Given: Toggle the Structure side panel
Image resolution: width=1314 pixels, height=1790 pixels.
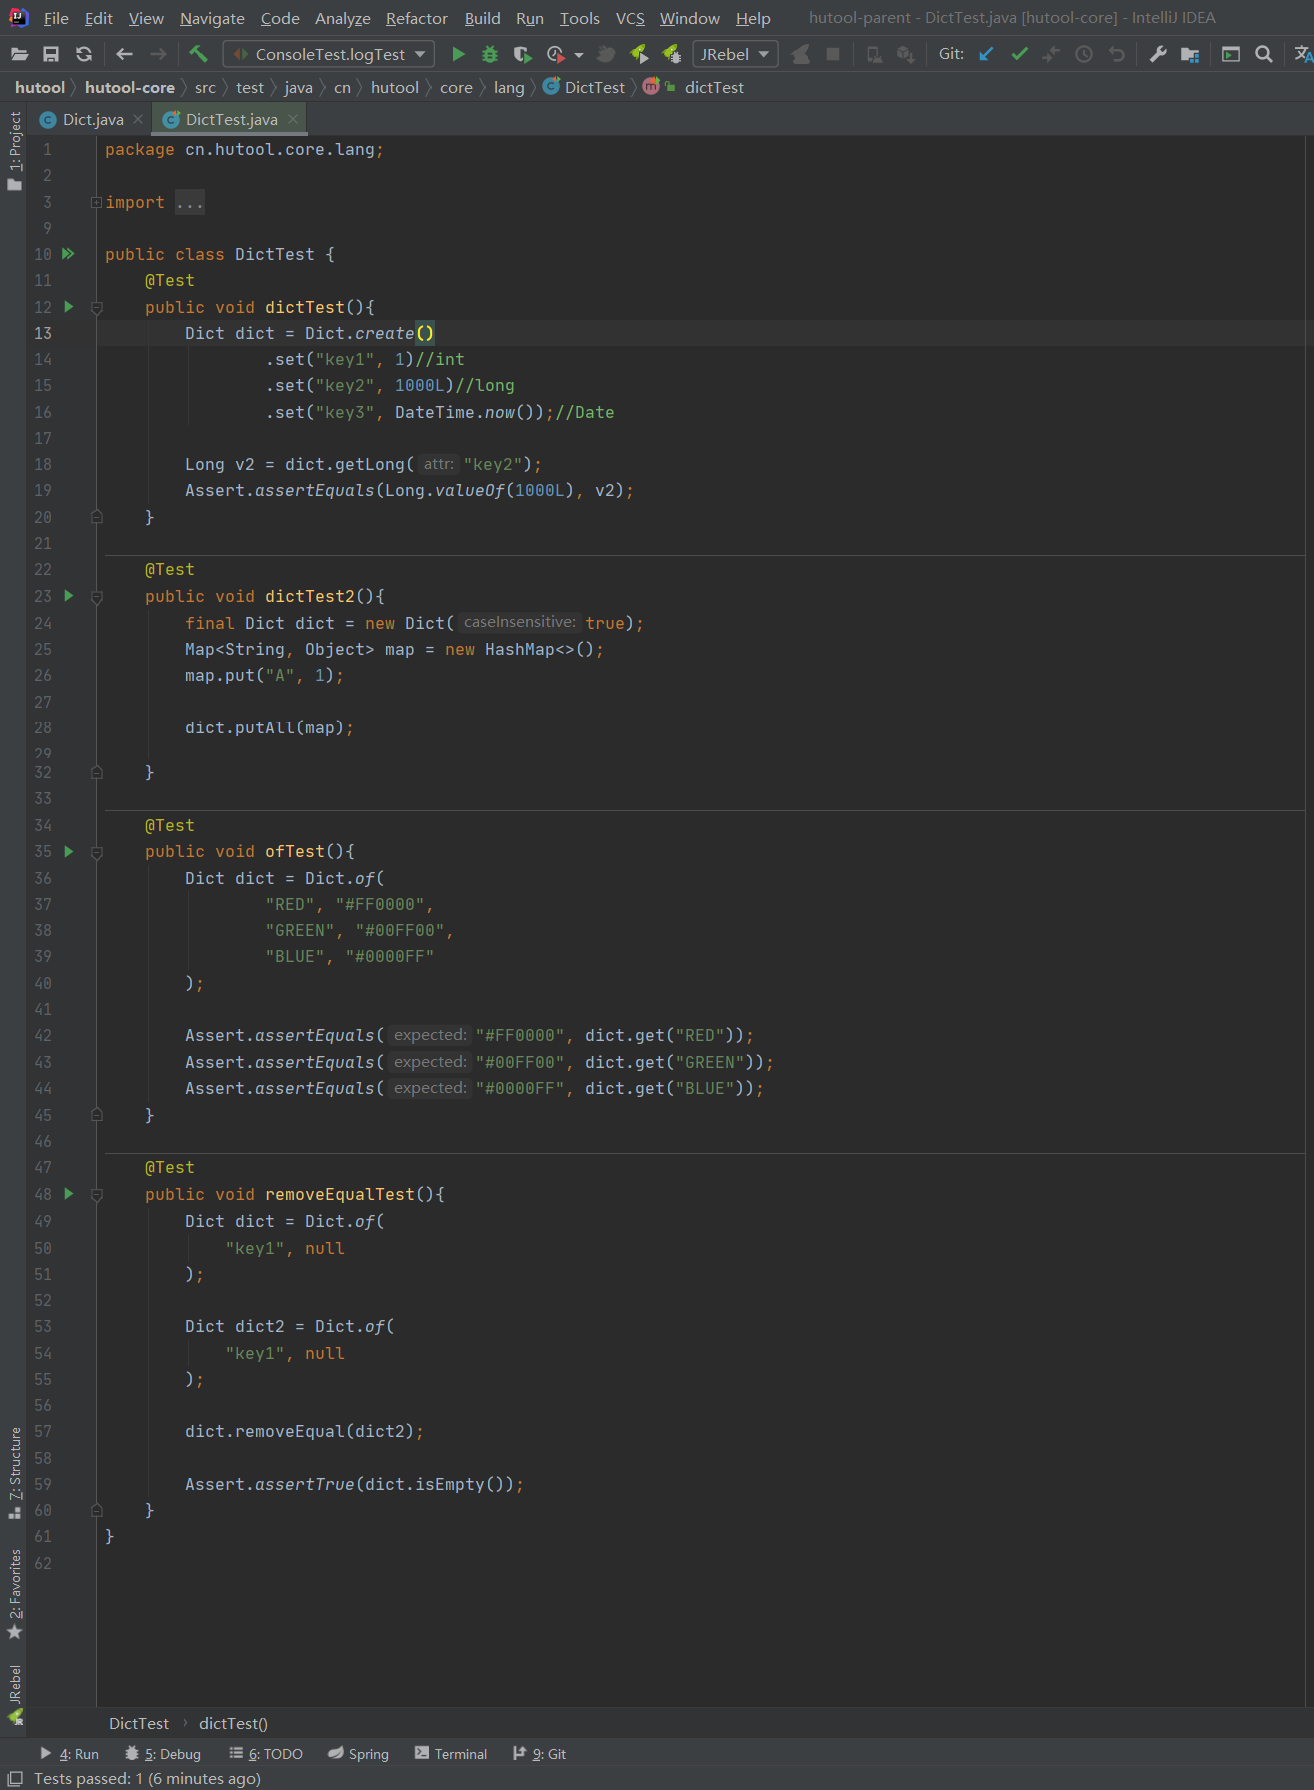Looking at the screenshot, I should coord(14,1473).
